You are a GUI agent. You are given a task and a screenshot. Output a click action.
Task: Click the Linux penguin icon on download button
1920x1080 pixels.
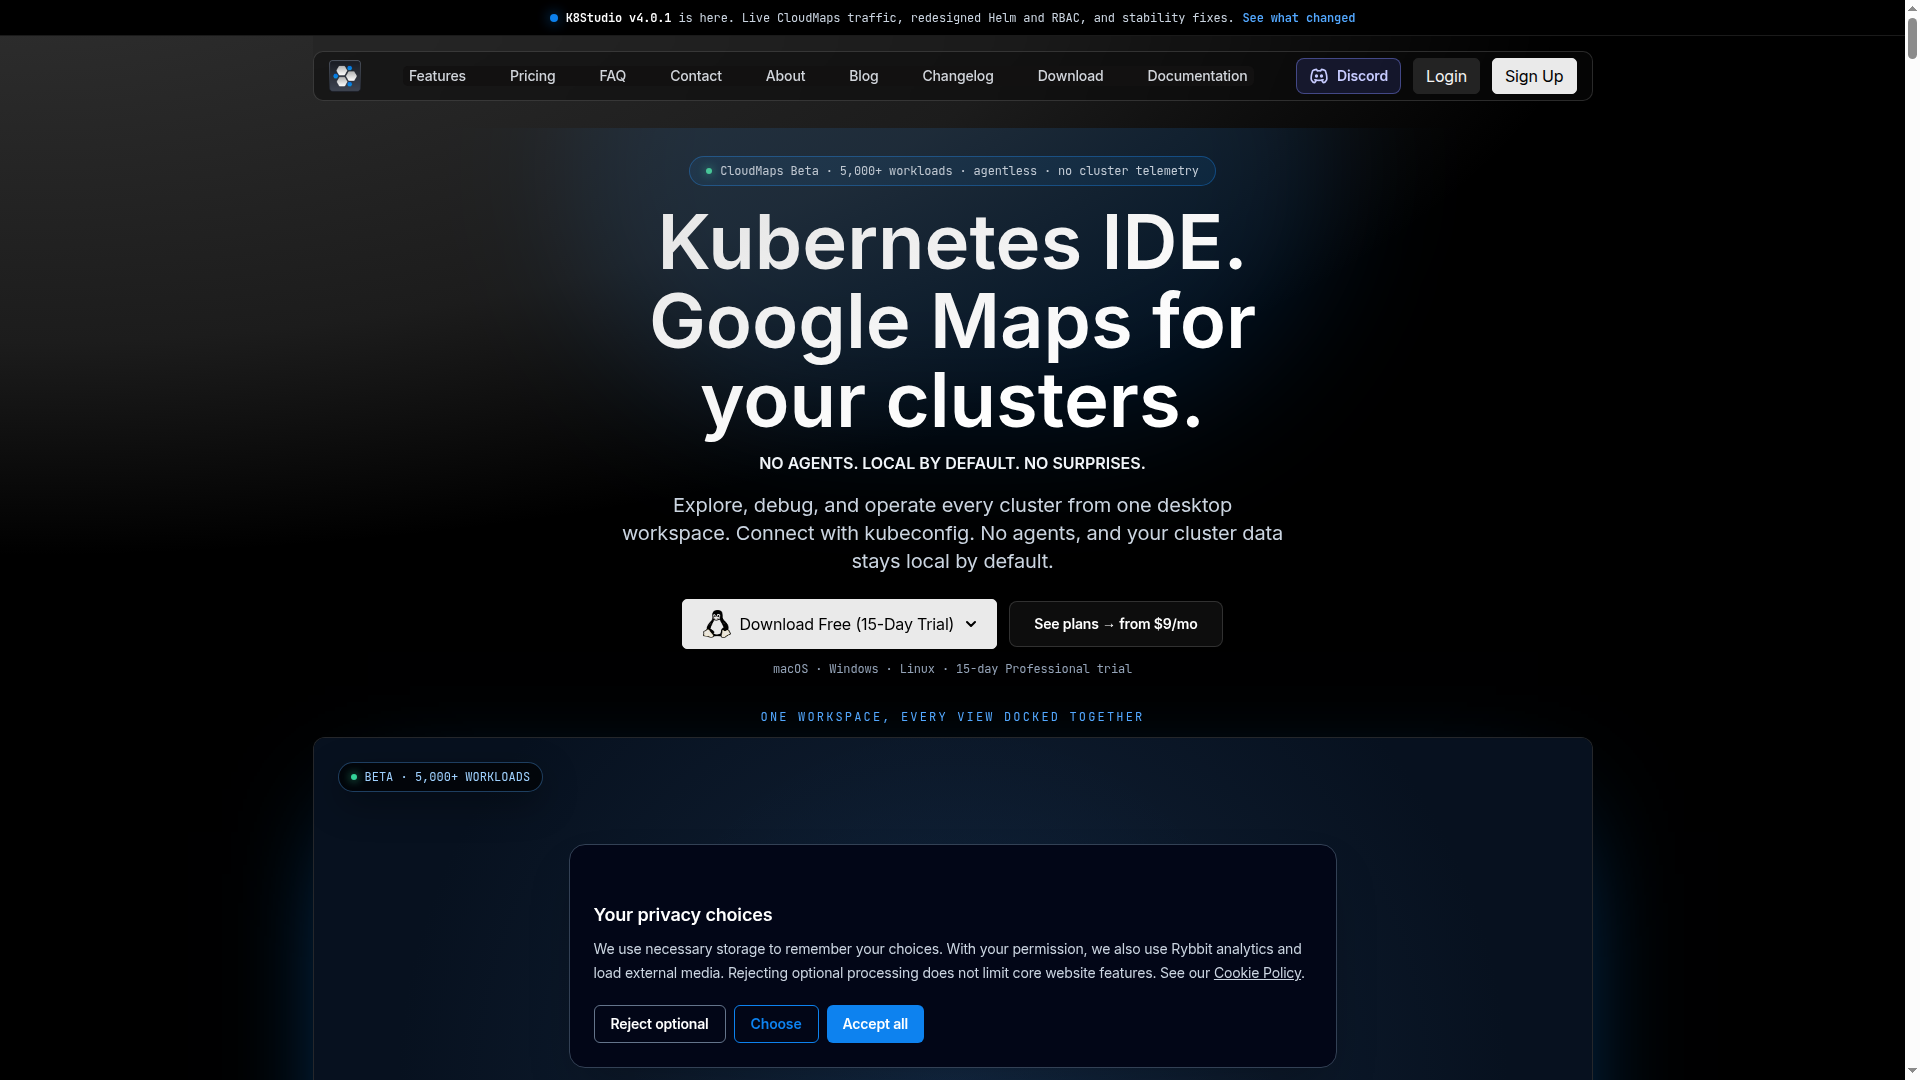click(x=717, y=624)
